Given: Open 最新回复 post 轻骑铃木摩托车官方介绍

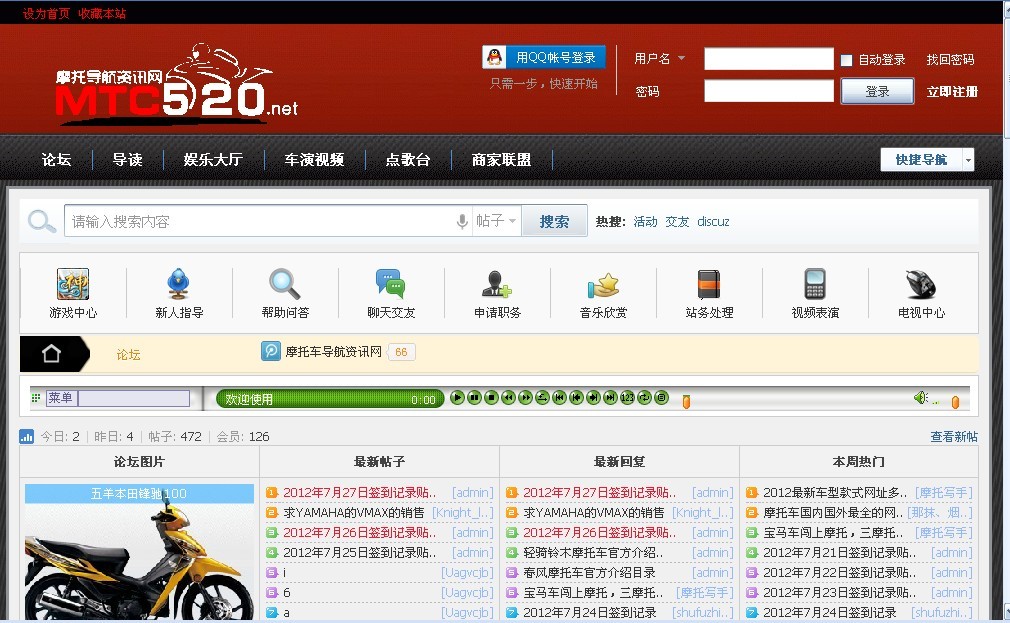Looking at the screenshot, I should (x=593, y=553).
